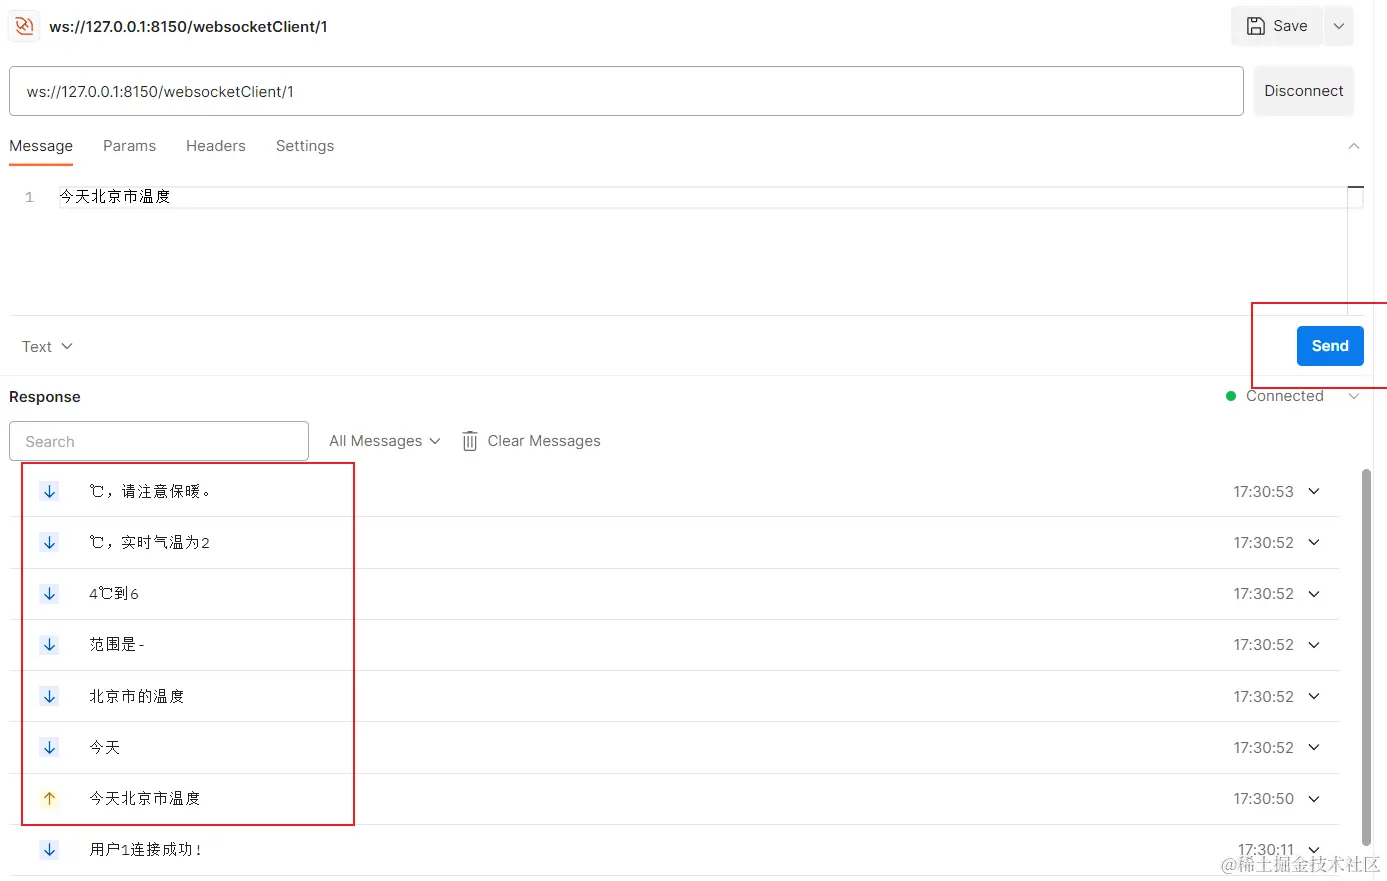1387x881 pixels.
Task: Select the message text ℃，实时气温为2
Action: pos(150,542)
